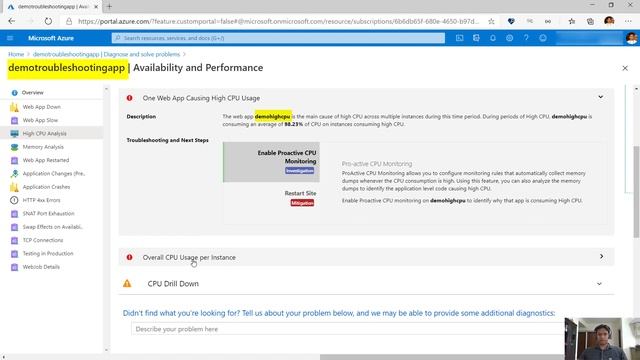
Task: Open the Web App Slow detector
Action: point(40,120)
